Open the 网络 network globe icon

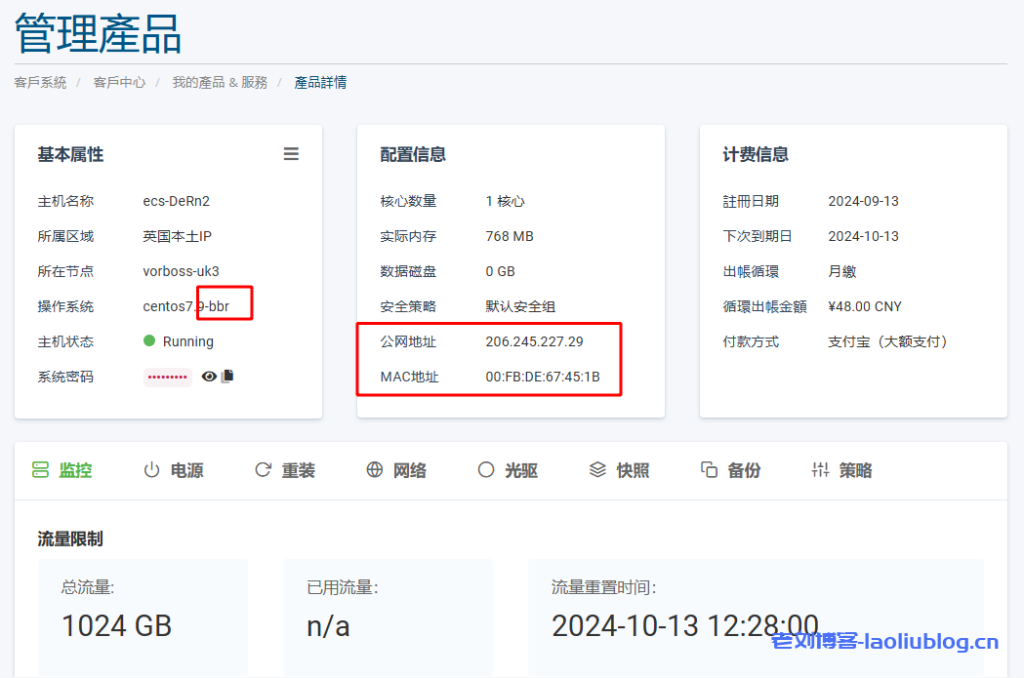pos(374,470)
